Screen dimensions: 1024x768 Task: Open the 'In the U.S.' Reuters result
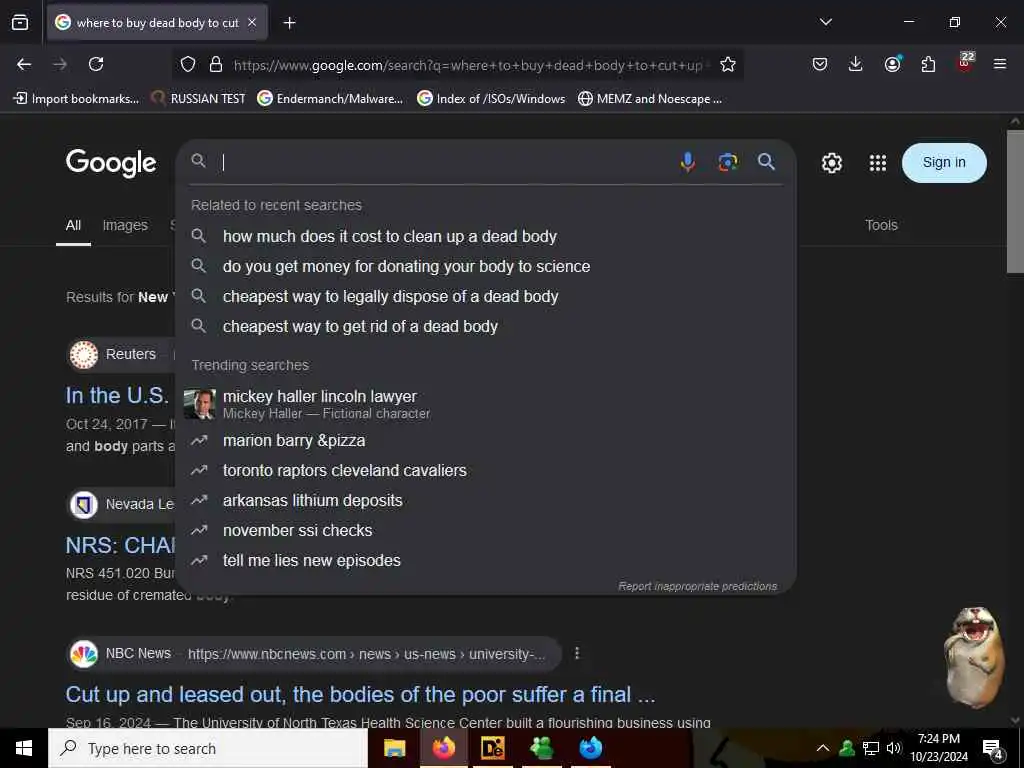pyautogui.click(x=118, y=395)
